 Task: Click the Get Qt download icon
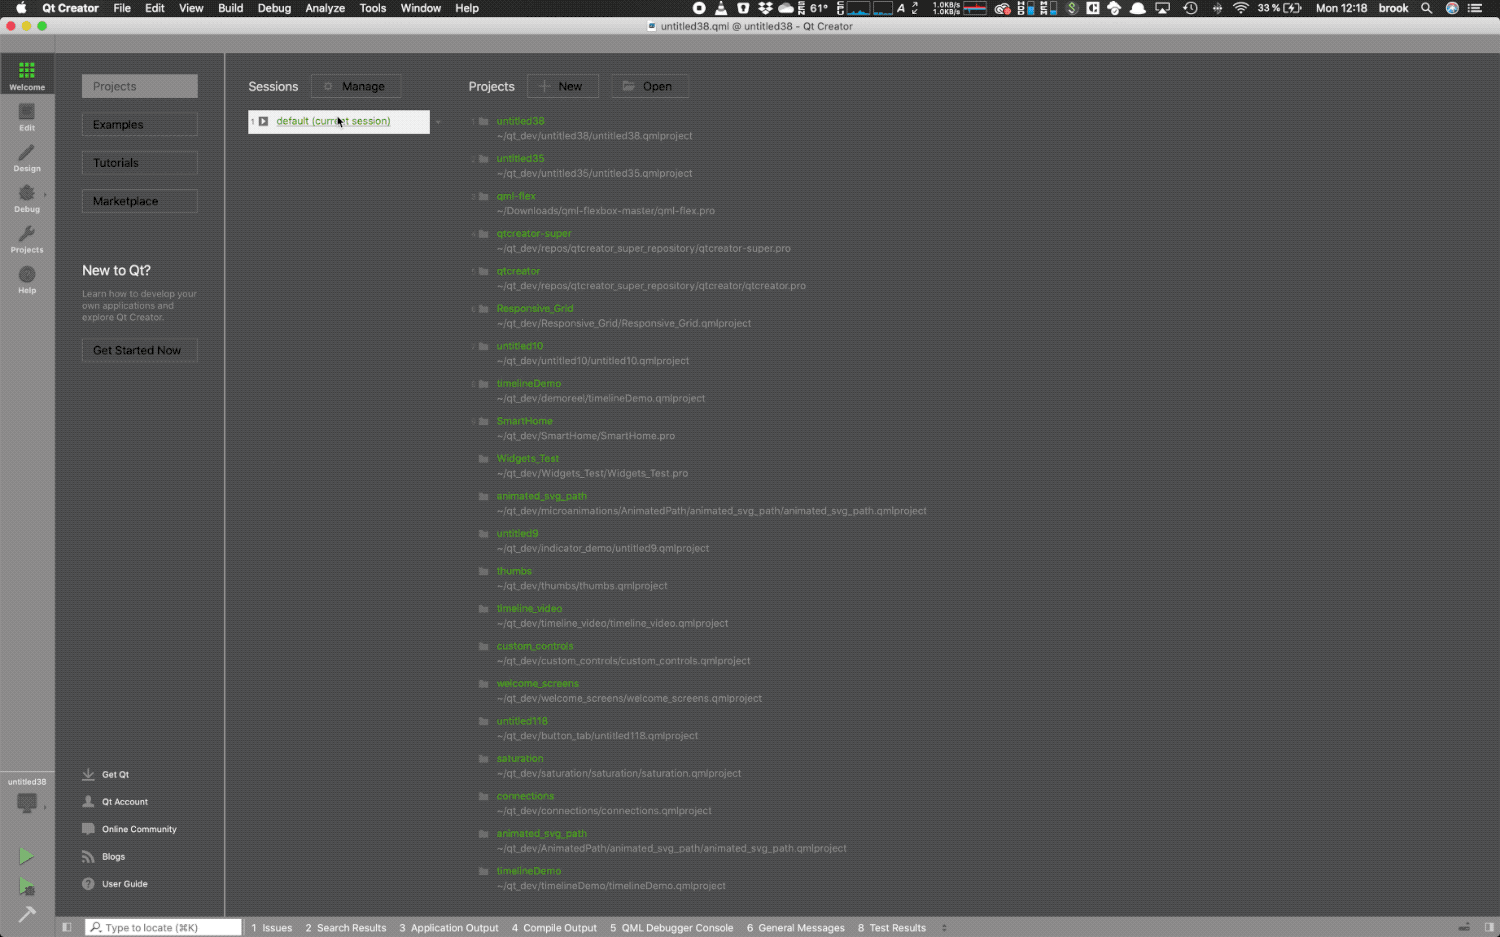(88, 774)
